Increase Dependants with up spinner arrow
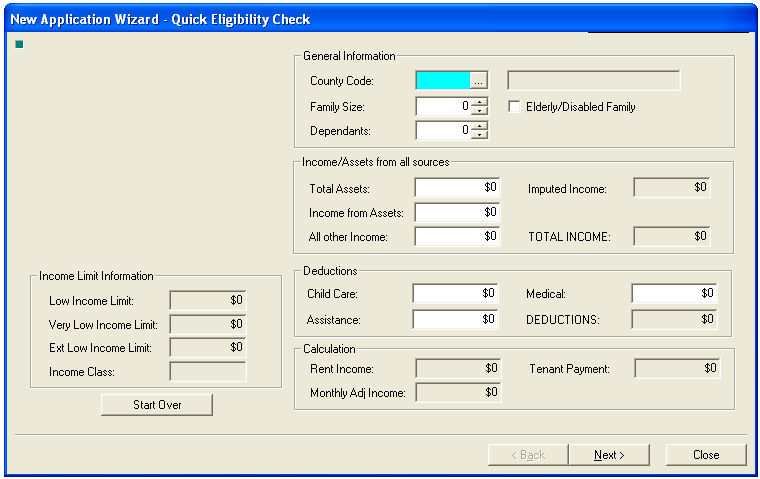This screenshot has width=760, height=479. (480, 125)
